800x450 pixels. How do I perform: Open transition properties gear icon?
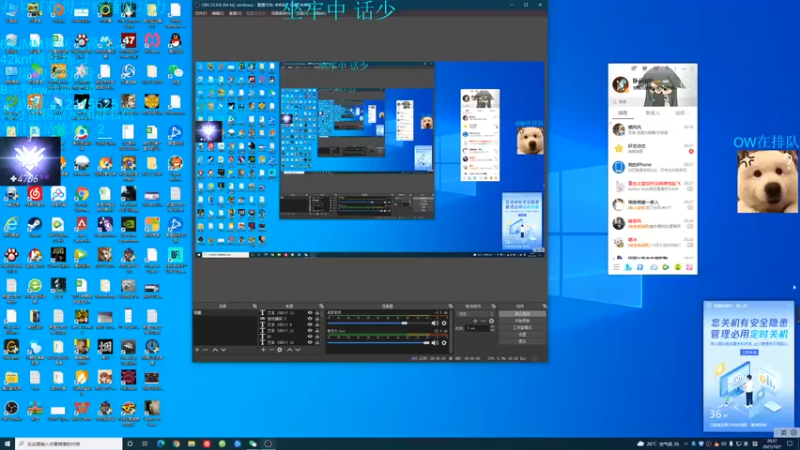(491, 321)
